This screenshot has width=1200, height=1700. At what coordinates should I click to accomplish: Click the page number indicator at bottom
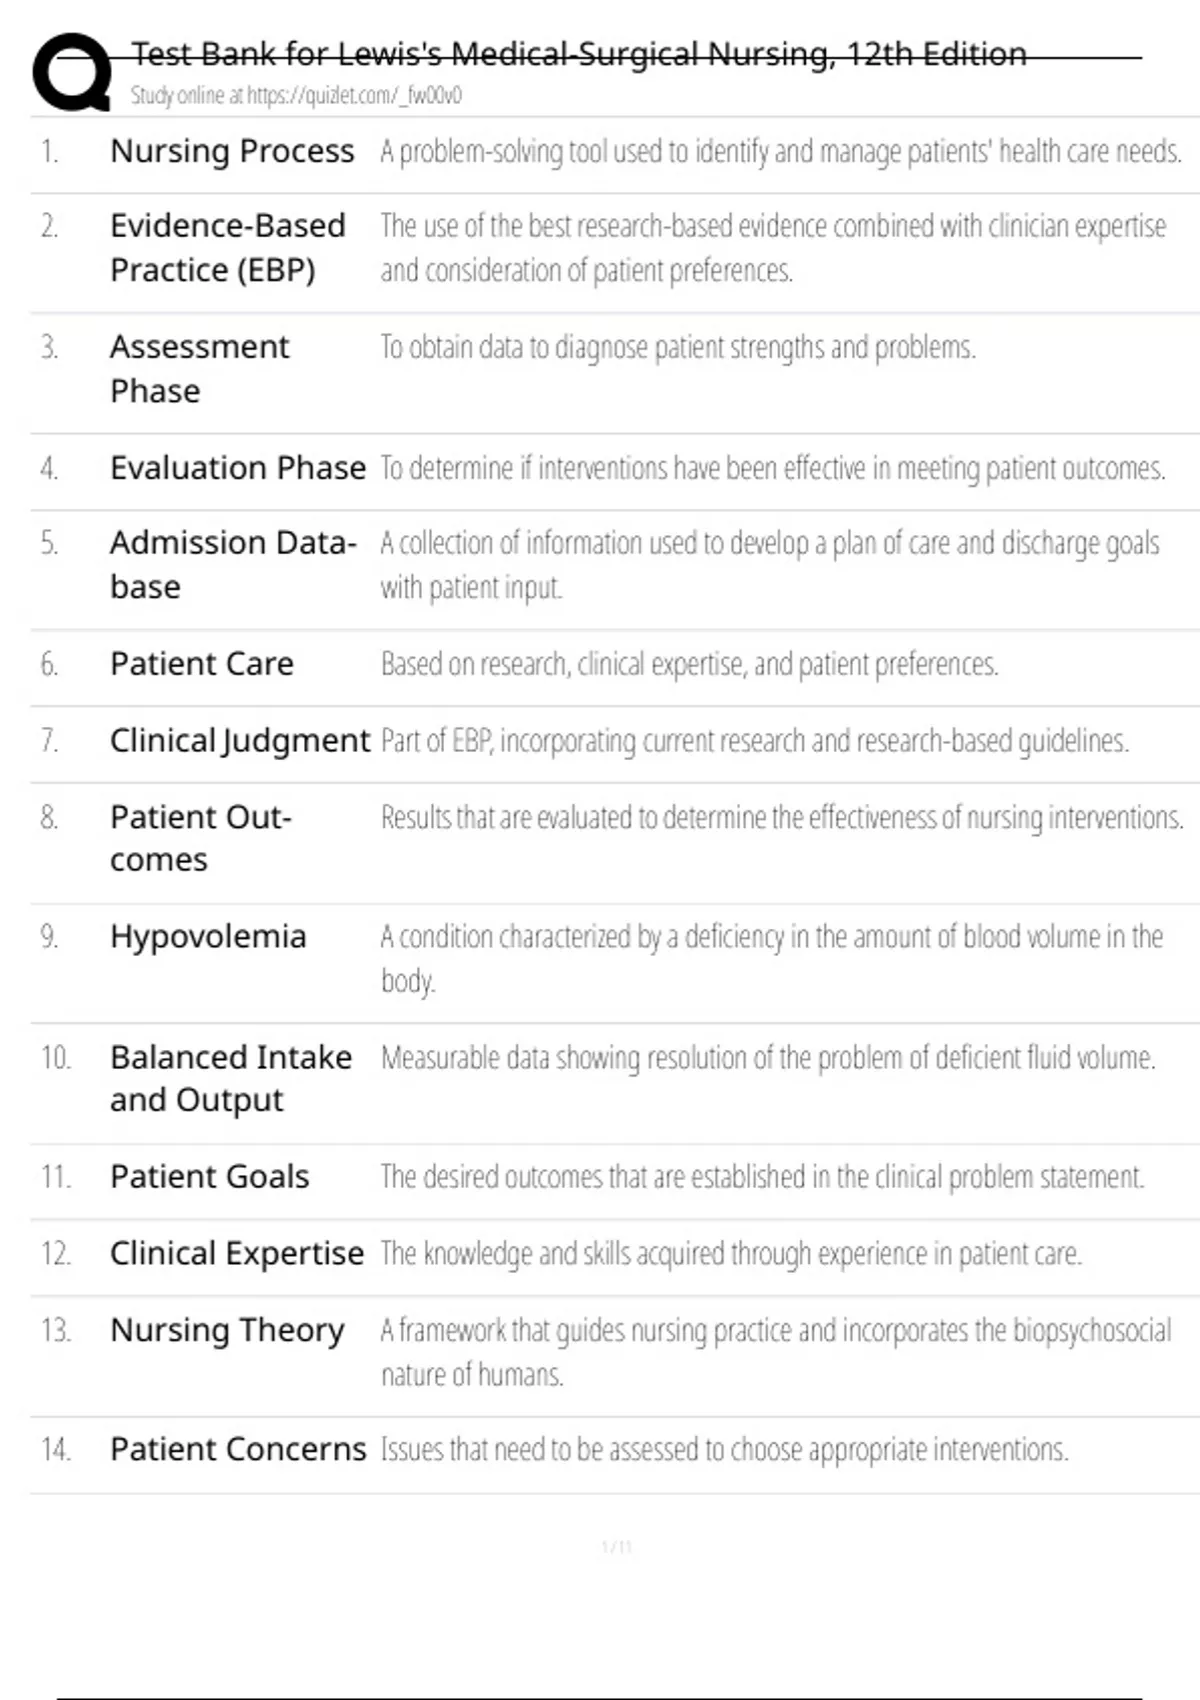click(x=617, y=1548)
